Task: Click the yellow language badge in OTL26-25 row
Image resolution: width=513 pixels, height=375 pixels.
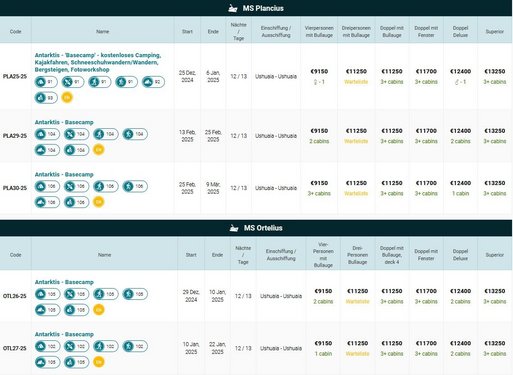Action: pyautogui.click(x=99, y=310)
